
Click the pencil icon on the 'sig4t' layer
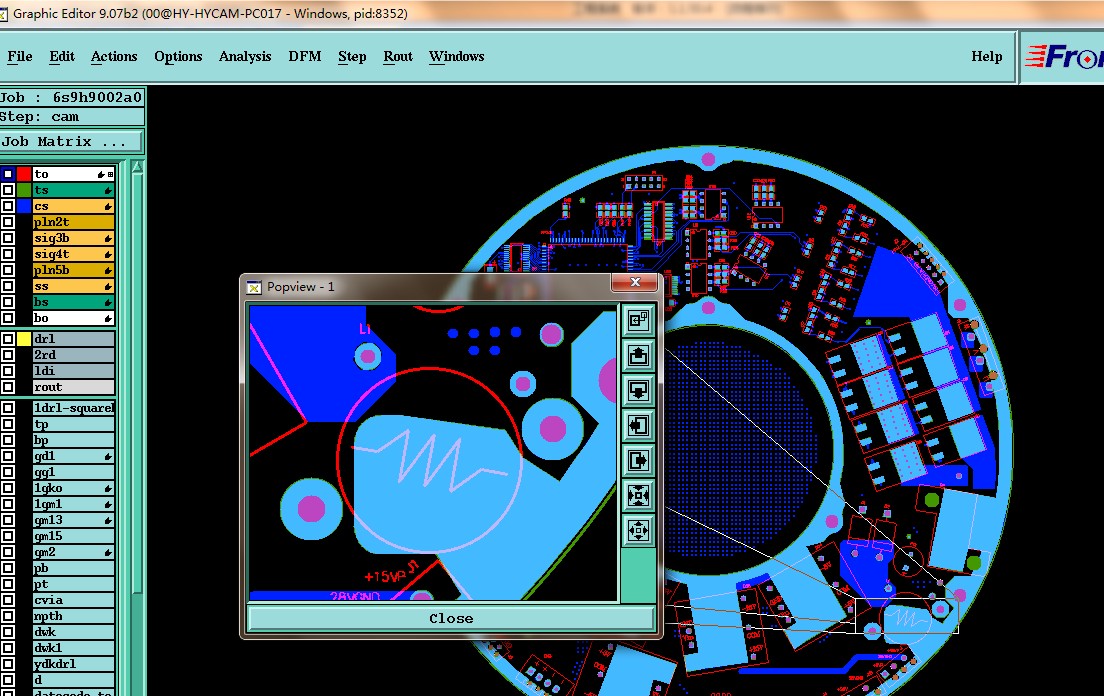click(108, 255)
